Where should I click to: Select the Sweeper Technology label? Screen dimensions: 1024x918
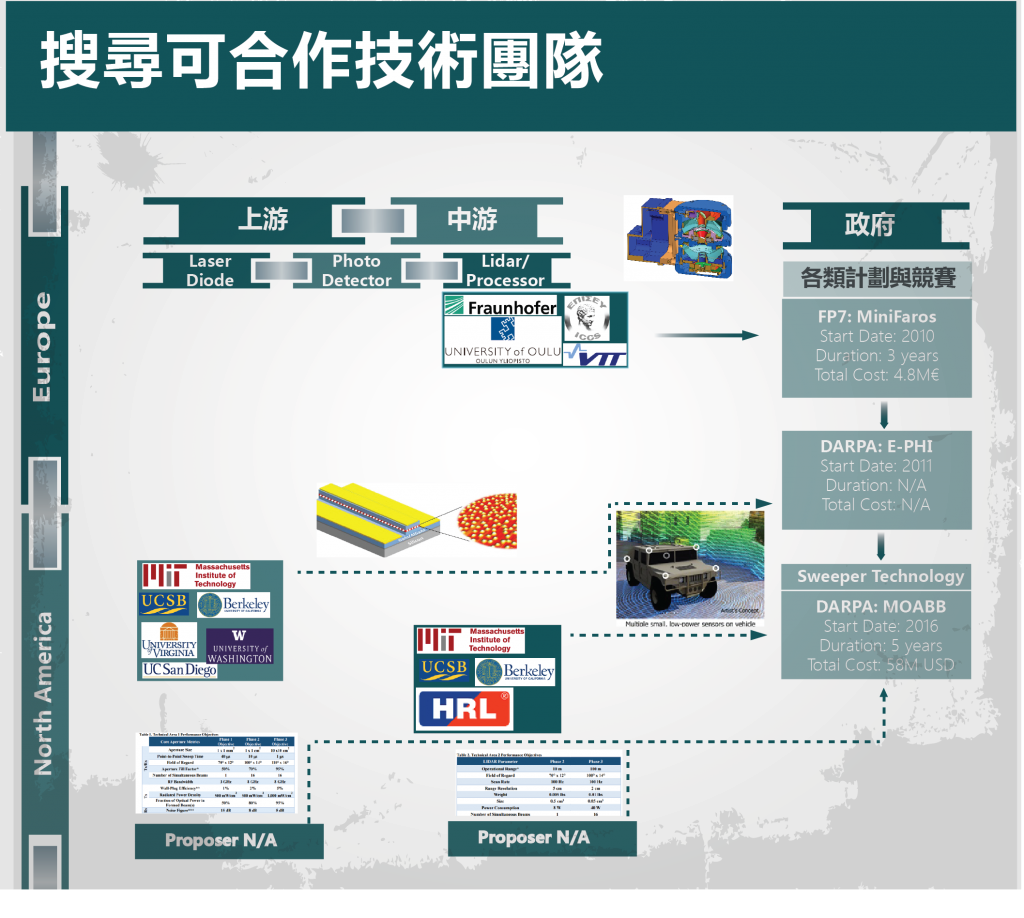pos(880,577)
